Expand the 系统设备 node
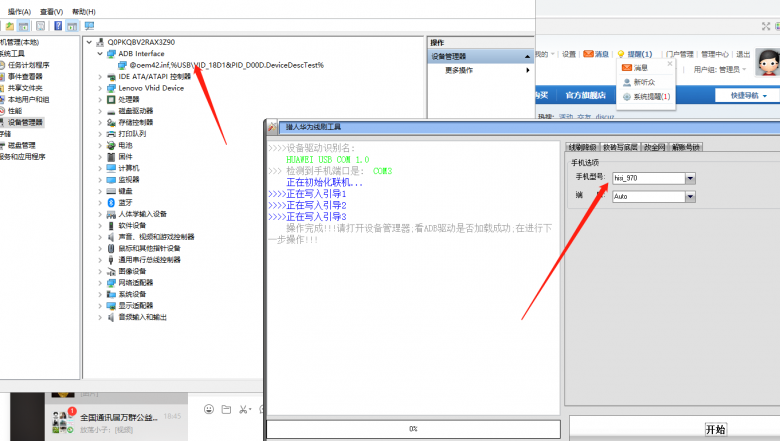The image size is (780, 441). coord(100,294)
